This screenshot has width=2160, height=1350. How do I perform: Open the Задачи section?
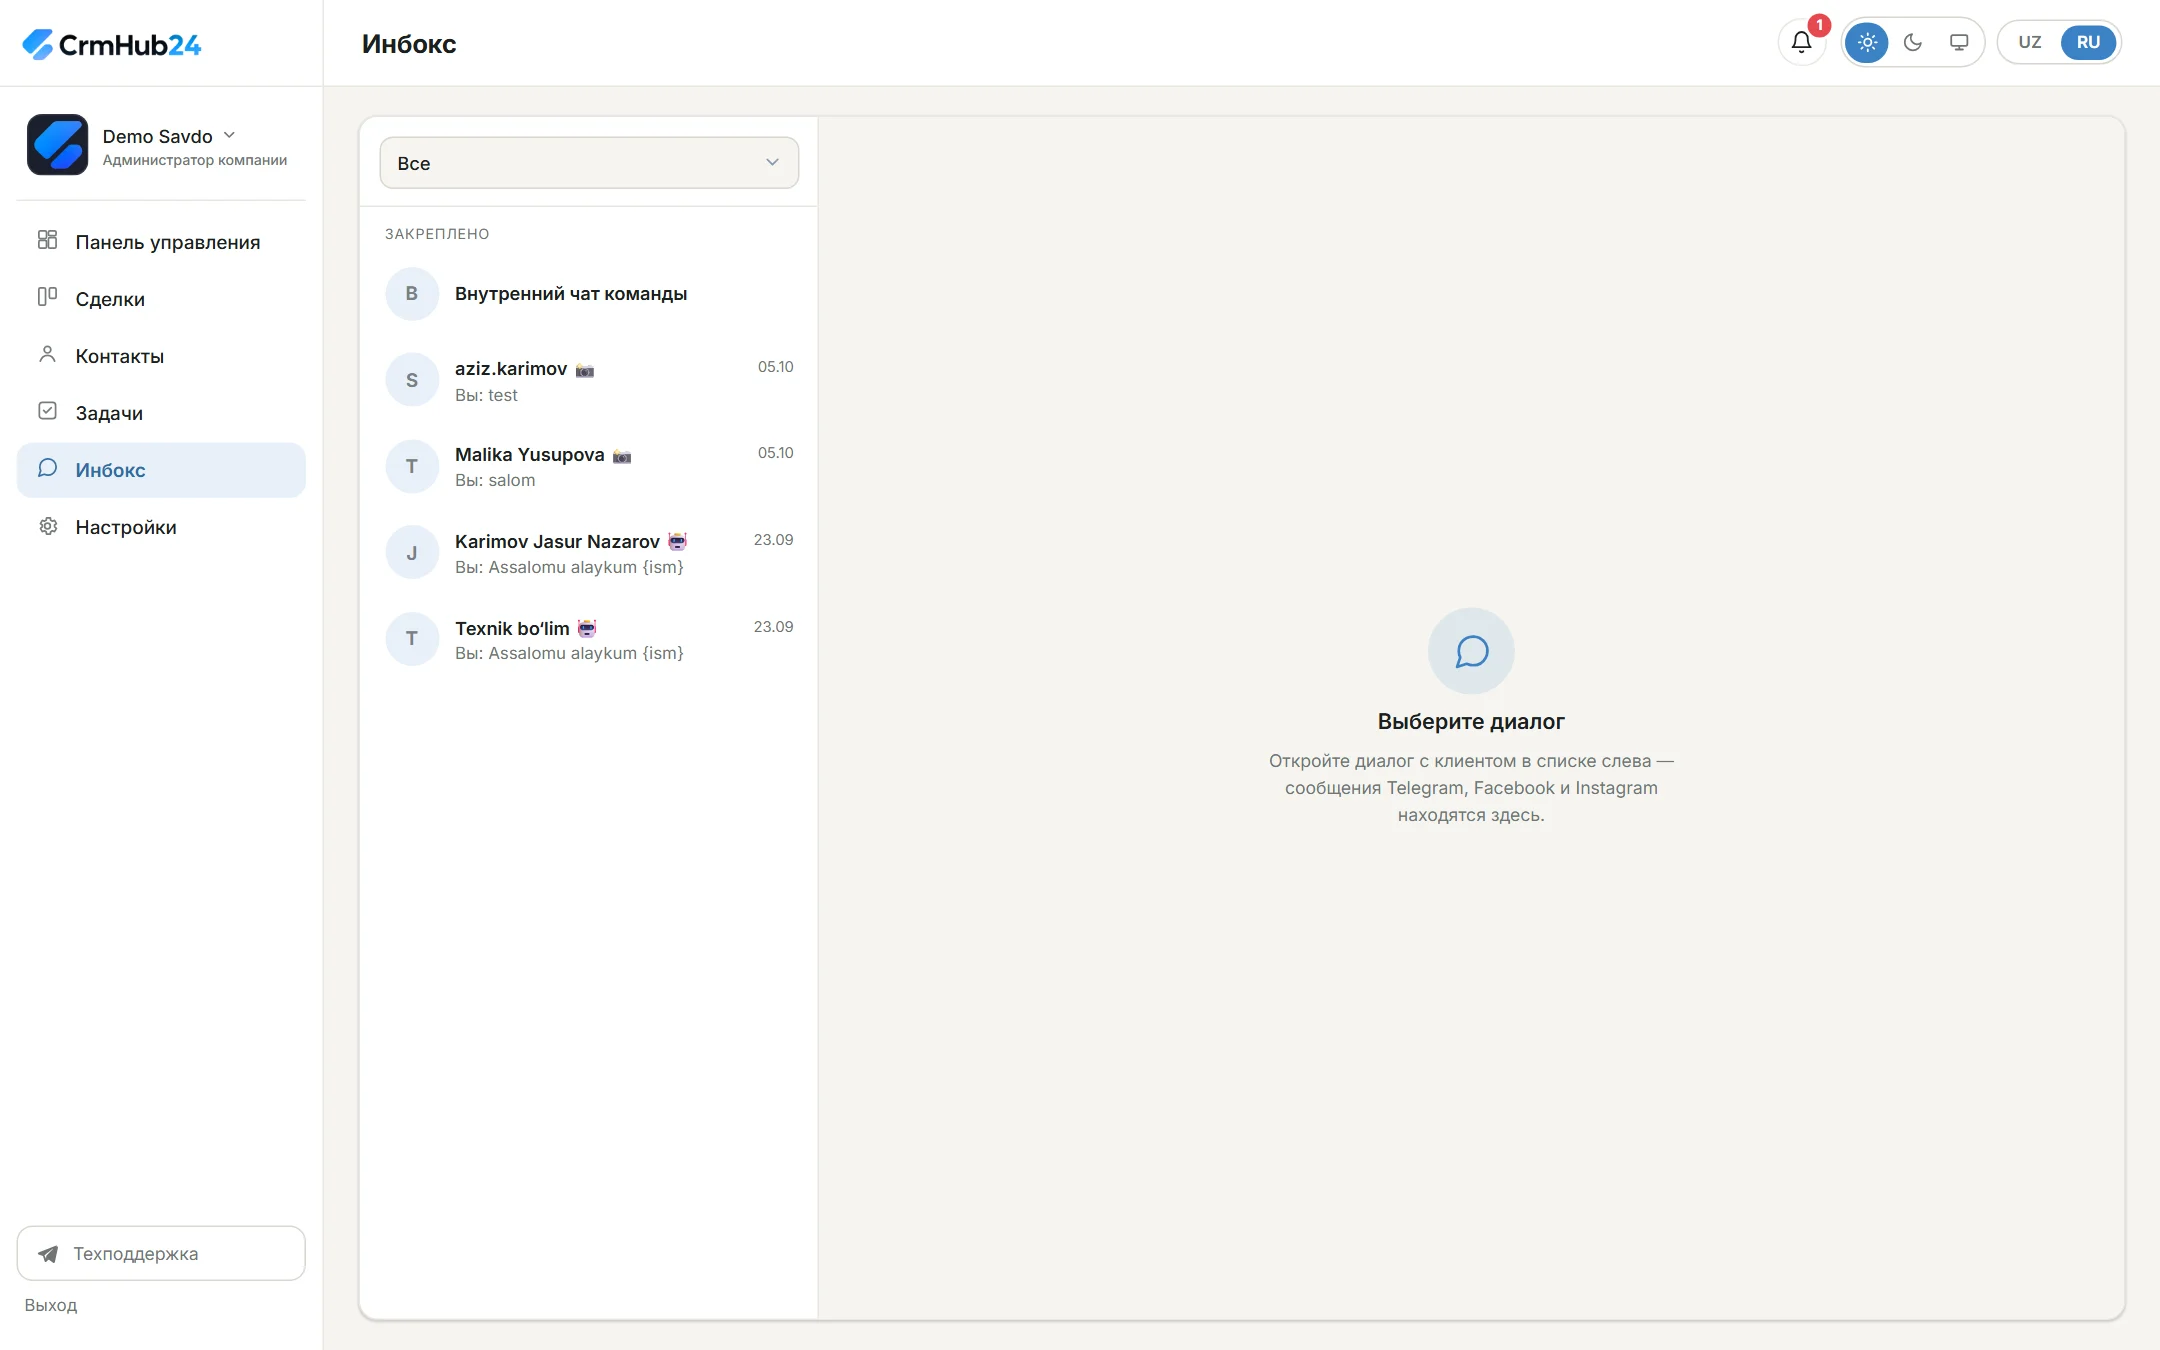point(161,412)
